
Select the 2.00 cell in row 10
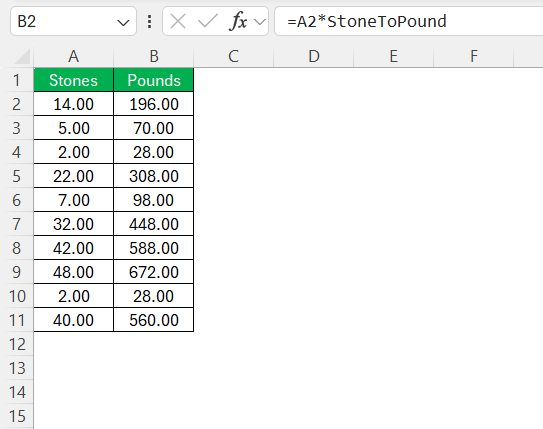[73, 296]
